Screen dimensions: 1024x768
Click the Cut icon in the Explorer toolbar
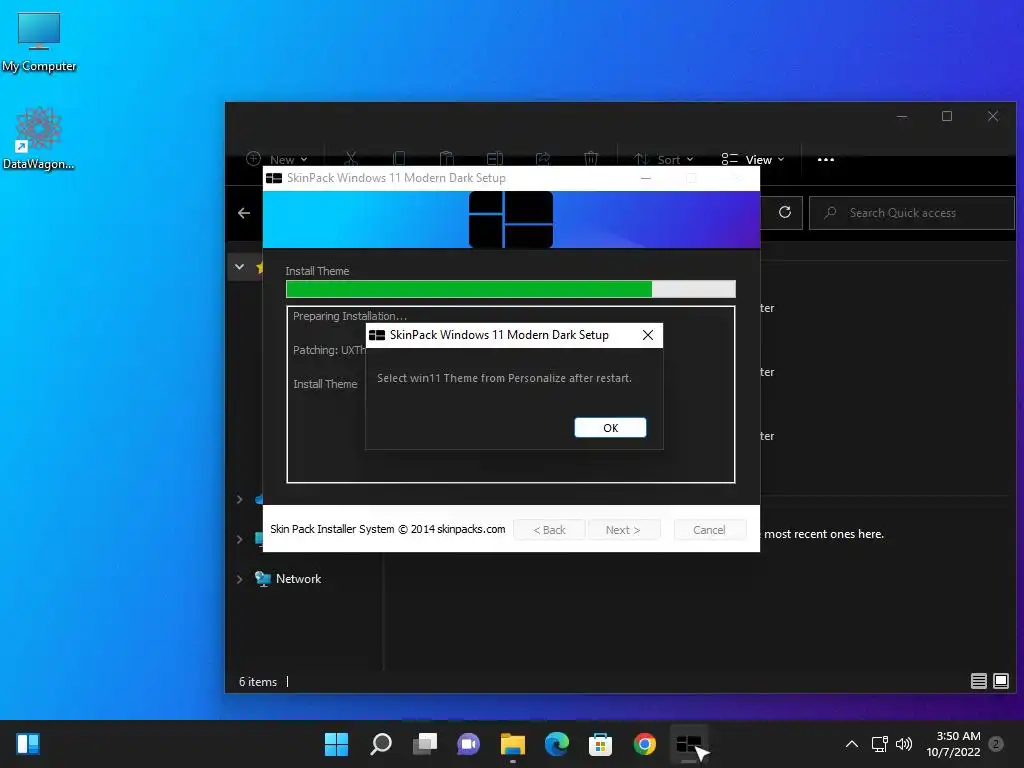(x=351, y=159)
